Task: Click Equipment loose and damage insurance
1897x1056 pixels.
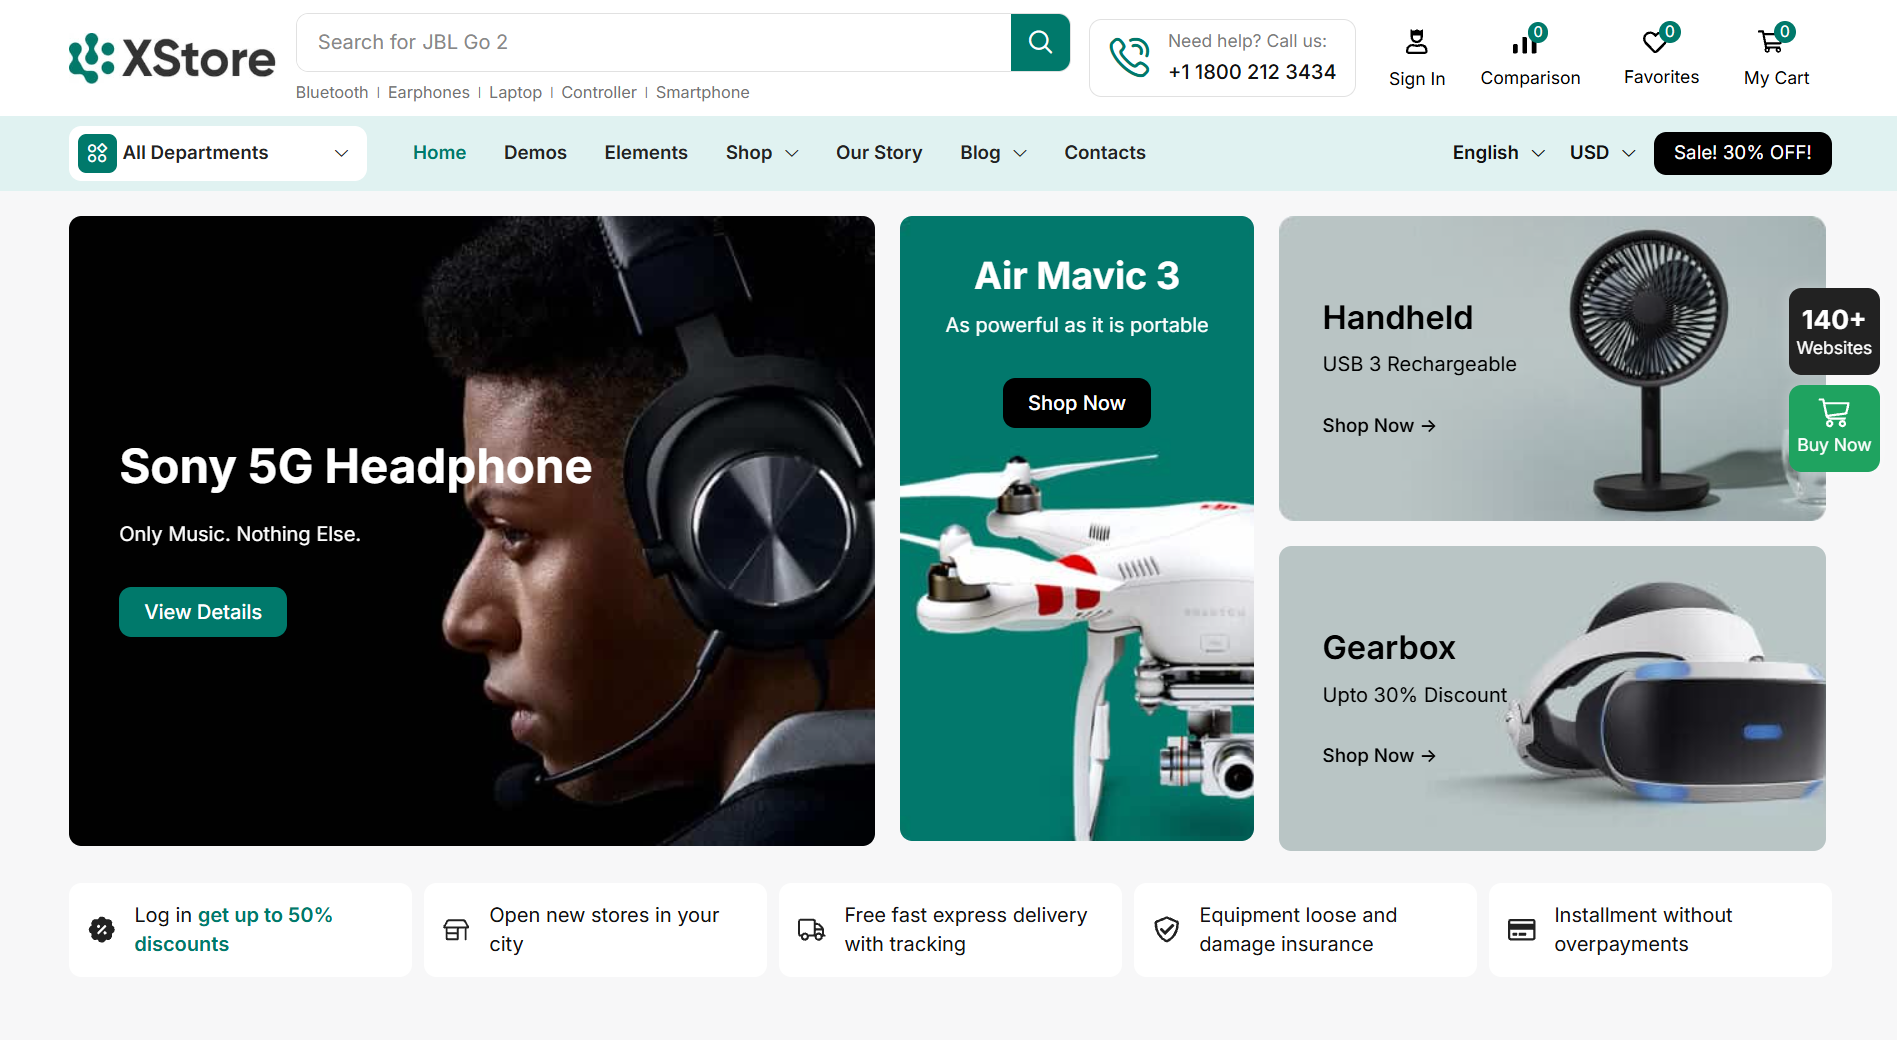Action: point(1298,930)
